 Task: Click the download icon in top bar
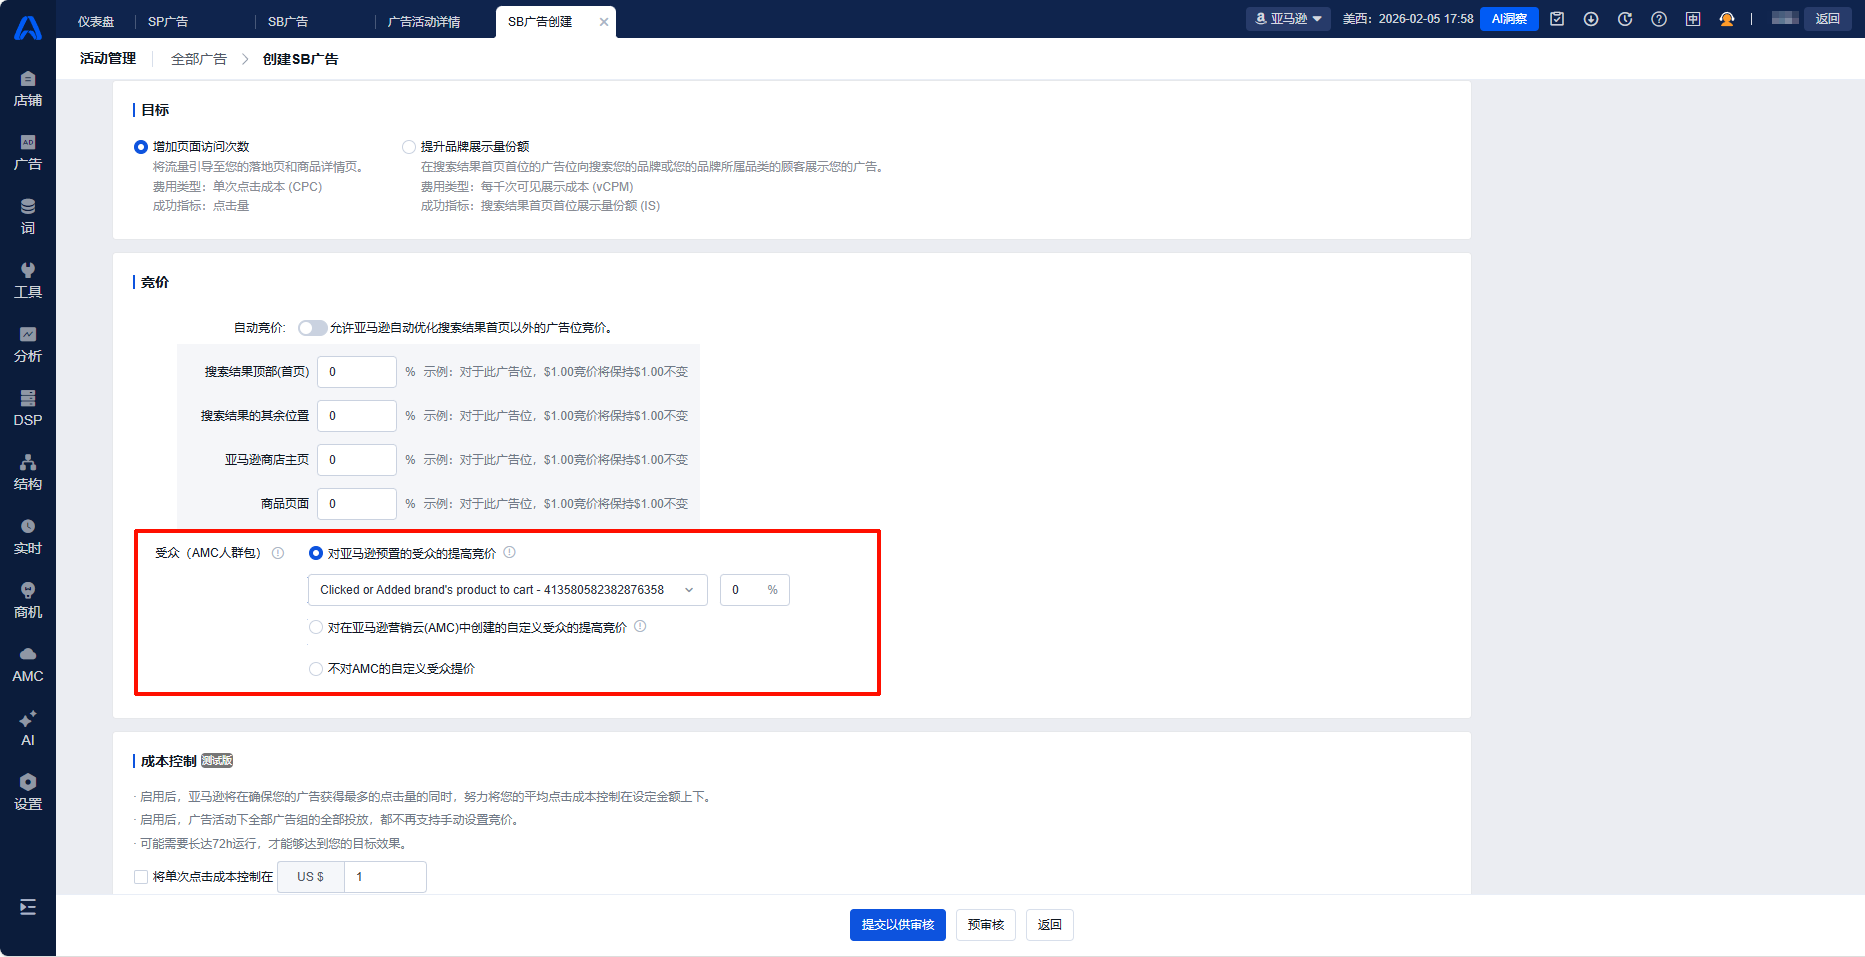[x=1591, y=19]
